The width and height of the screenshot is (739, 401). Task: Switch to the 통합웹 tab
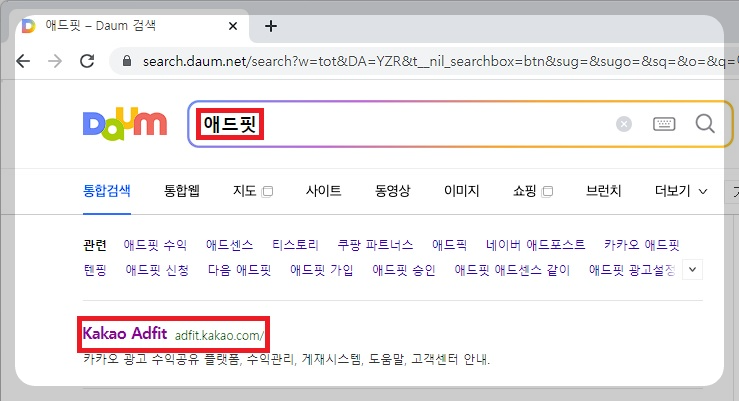click(182, 191)
